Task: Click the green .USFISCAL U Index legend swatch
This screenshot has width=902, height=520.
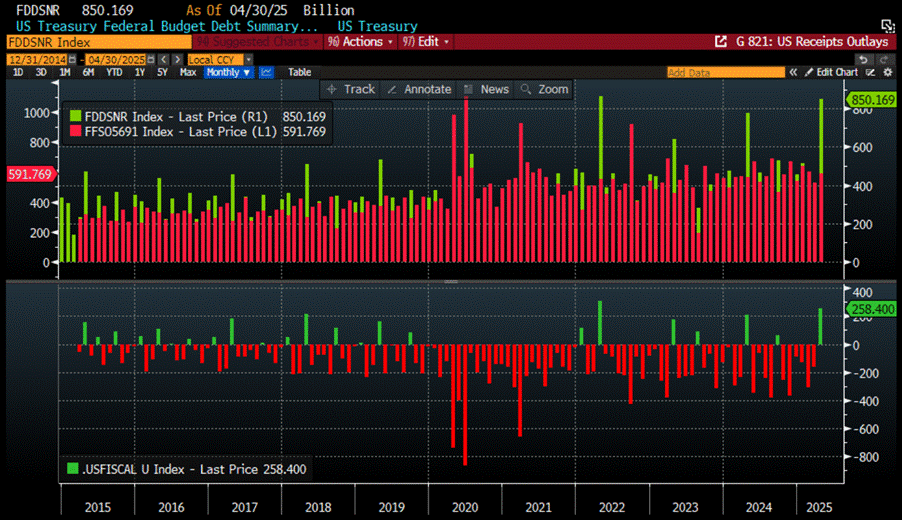Action: (x=72, y=469)
